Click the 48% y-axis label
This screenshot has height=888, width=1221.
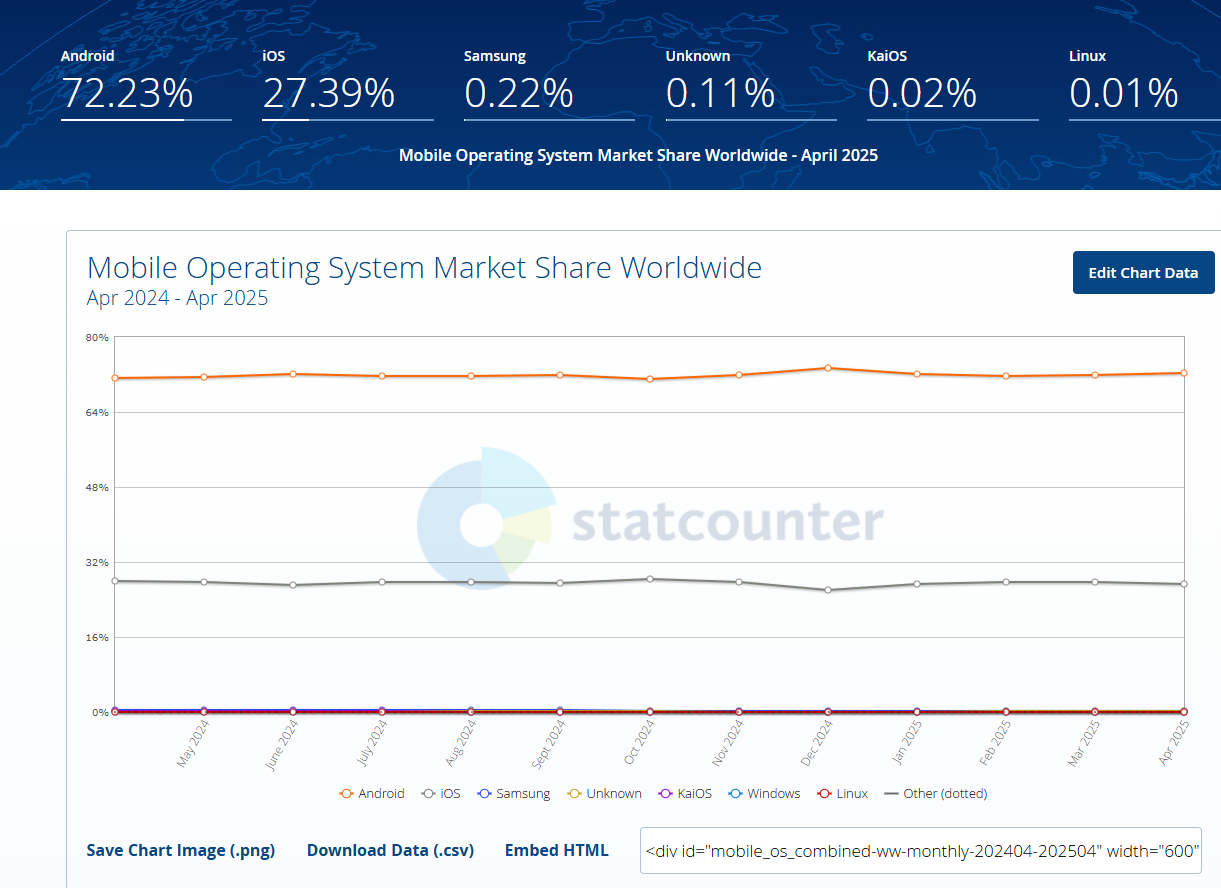97,487
